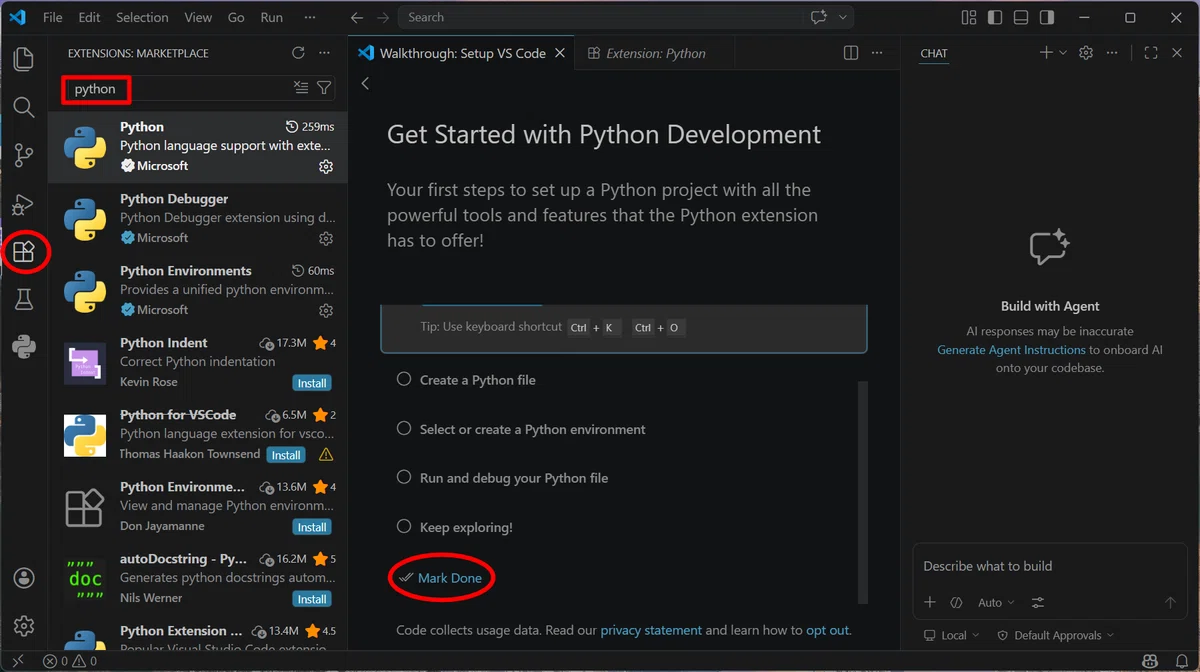1200x672 pixels.
Task: Open the manage gear for Python extension
Action: tap(326, 167)
